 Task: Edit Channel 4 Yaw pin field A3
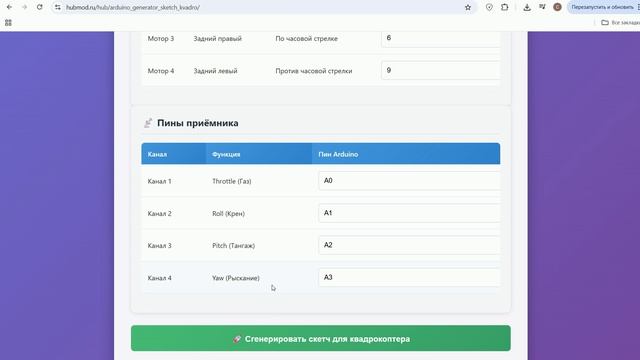click(x=409, y=278)
